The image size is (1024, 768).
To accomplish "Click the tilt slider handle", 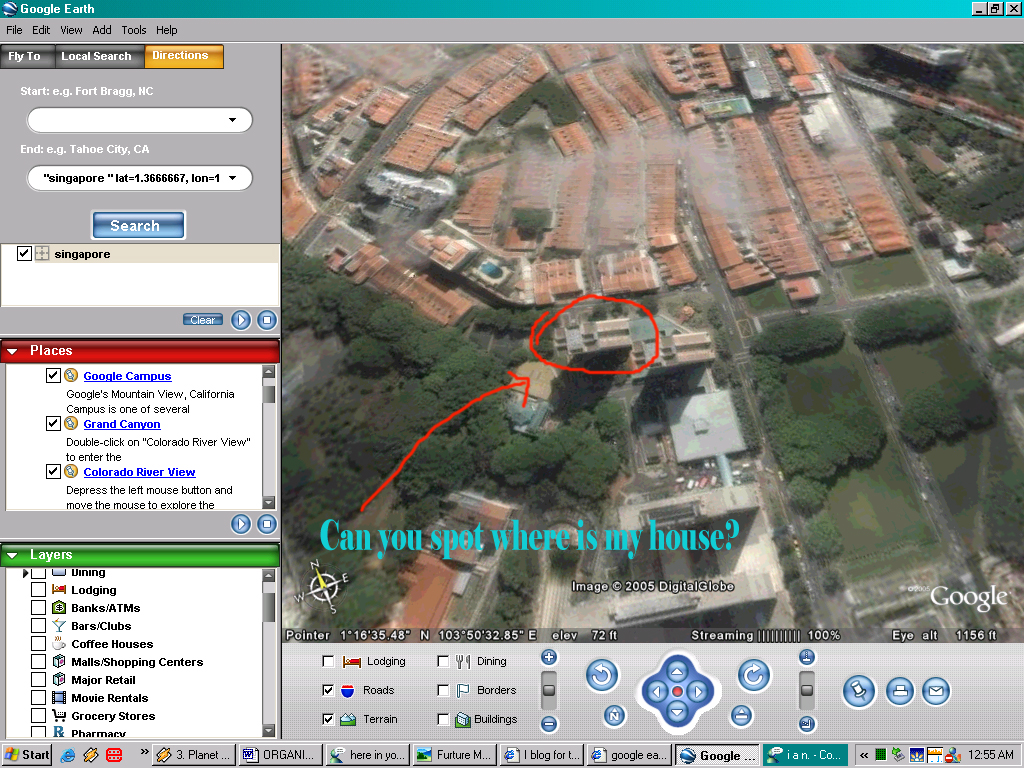I will 807,690.
